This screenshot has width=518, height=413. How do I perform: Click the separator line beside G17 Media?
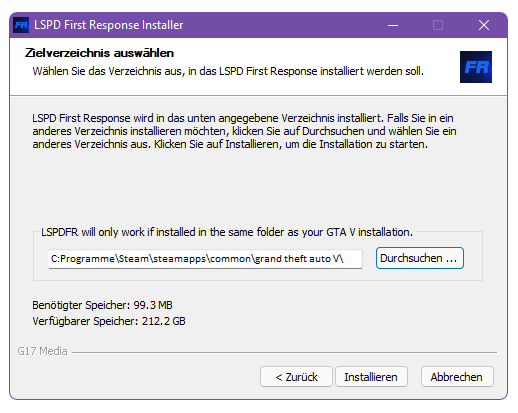tap(284, 352)
